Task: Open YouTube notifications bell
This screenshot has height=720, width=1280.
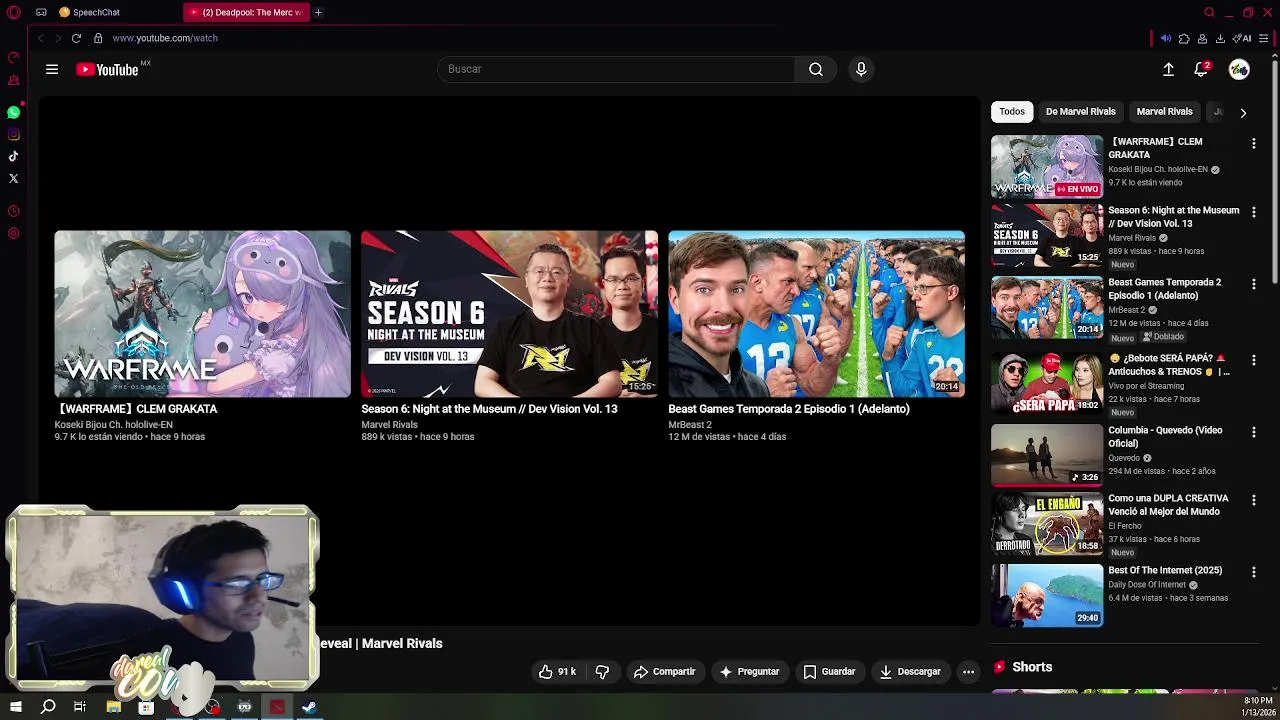Action: click(x=1201, y=69)
